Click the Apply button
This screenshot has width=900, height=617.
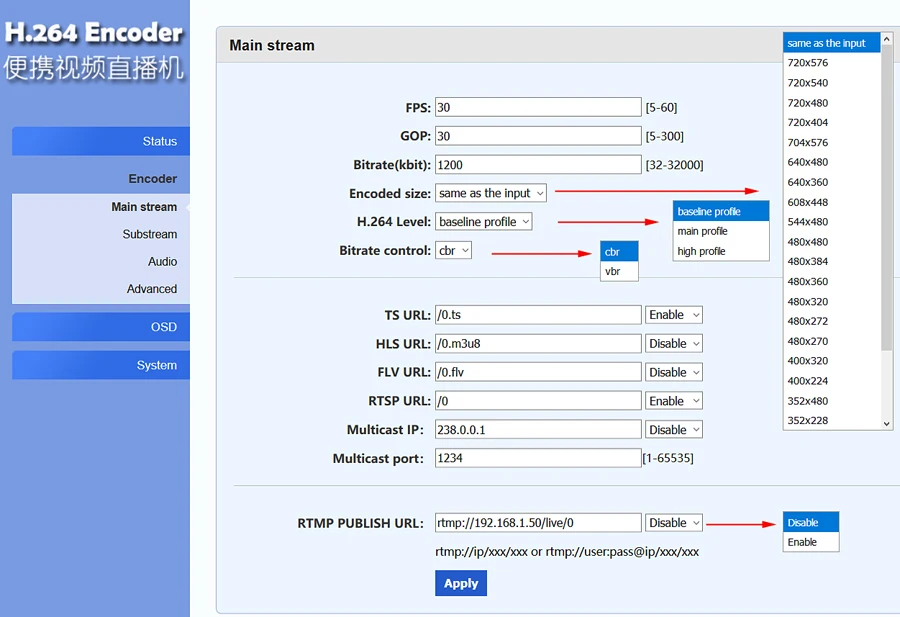click(461, 583)
